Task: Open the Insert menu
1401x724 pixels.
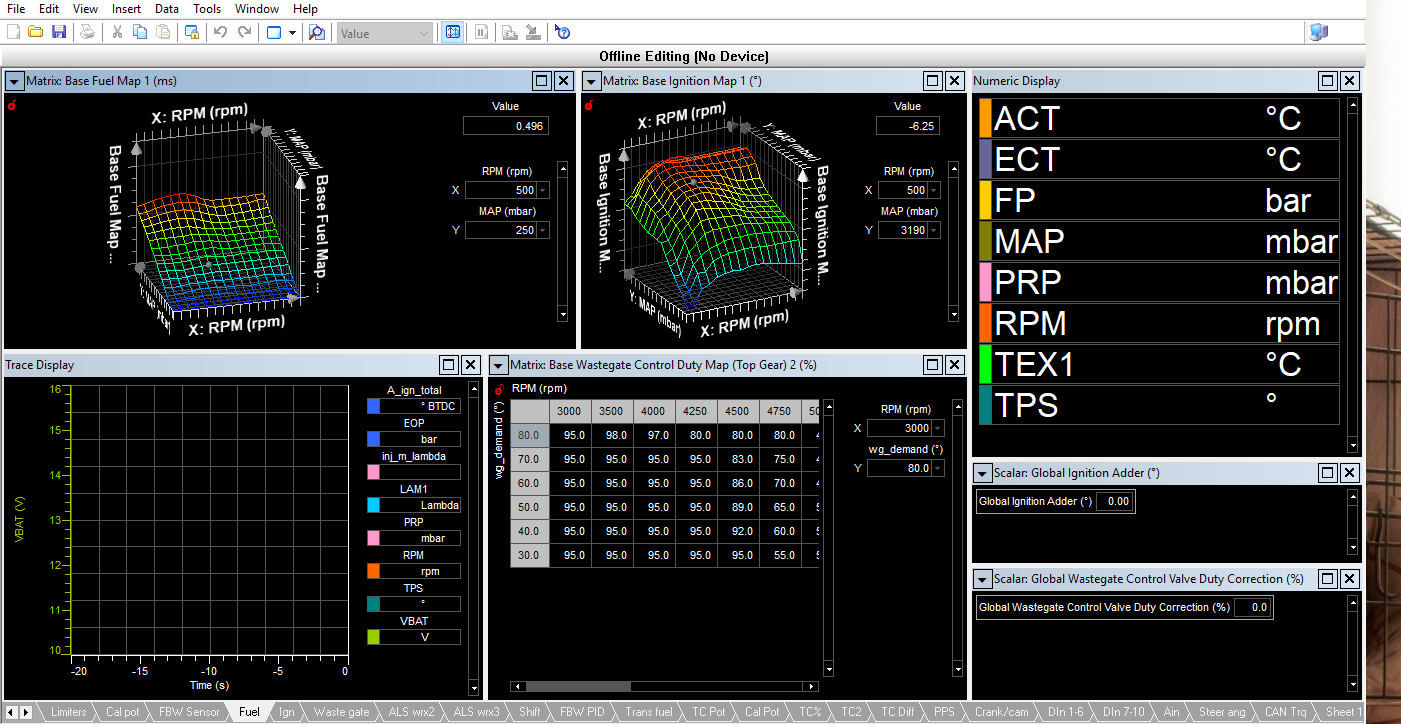Action: coord(126,8)
